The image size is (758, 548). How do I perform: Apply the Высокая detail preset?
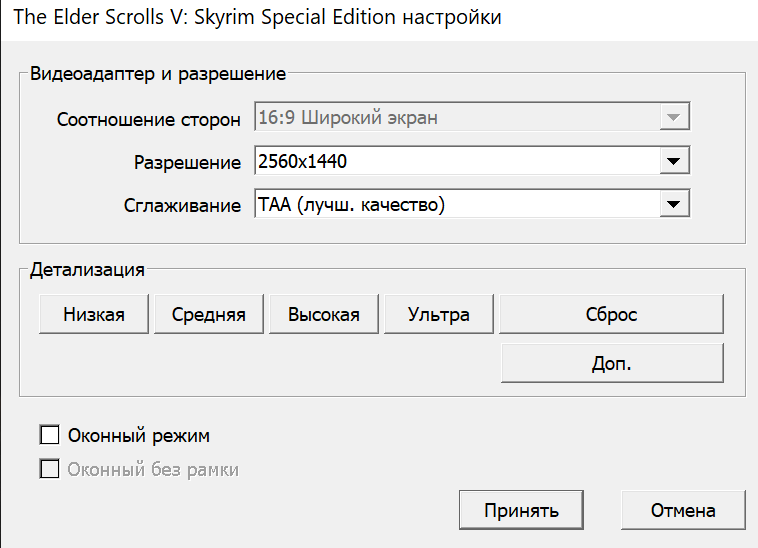(x=323, y=314)
